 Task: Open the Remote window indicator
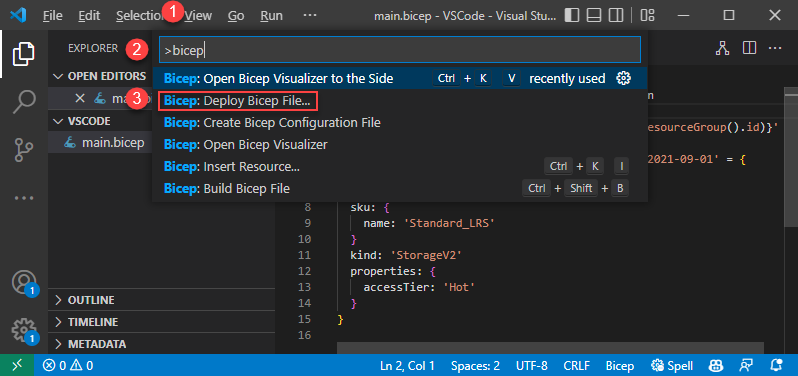17,365
